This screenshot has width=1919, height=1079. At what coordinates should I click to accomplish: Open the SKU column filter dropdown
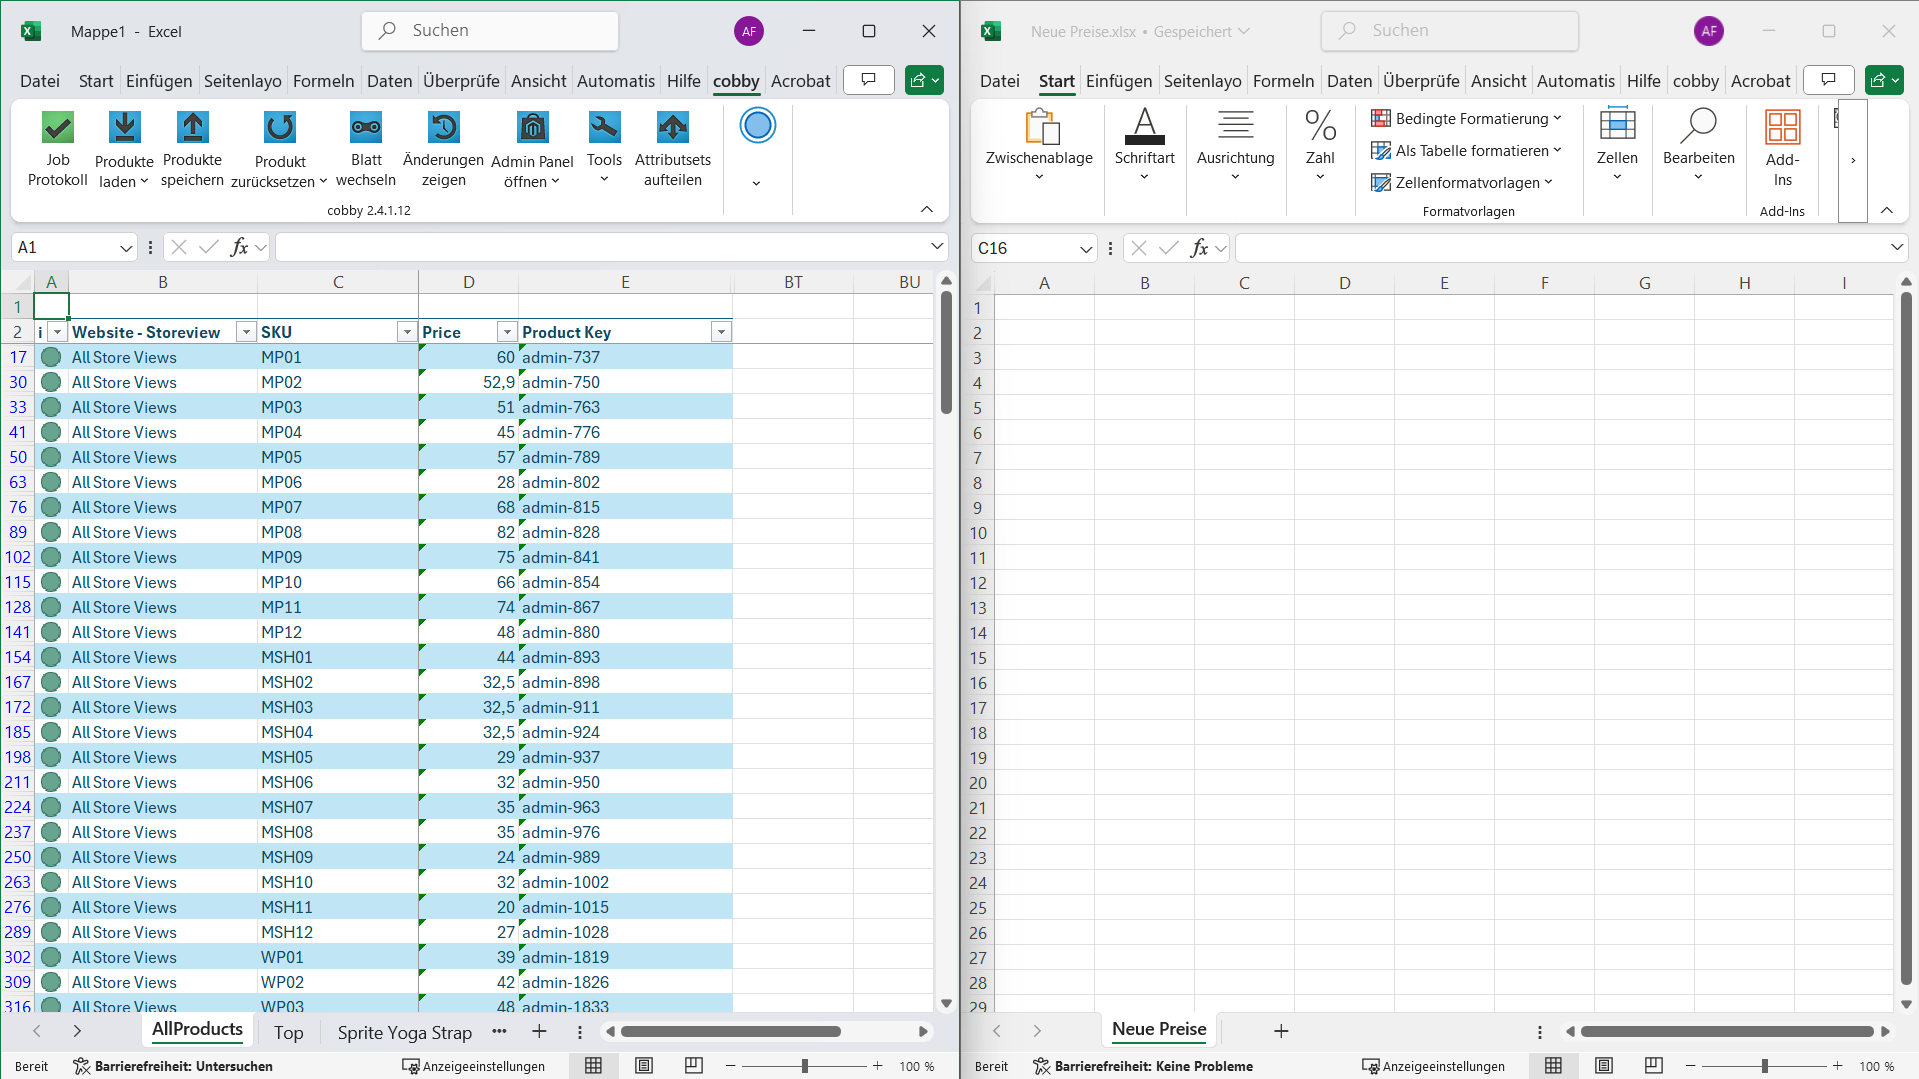406,332
